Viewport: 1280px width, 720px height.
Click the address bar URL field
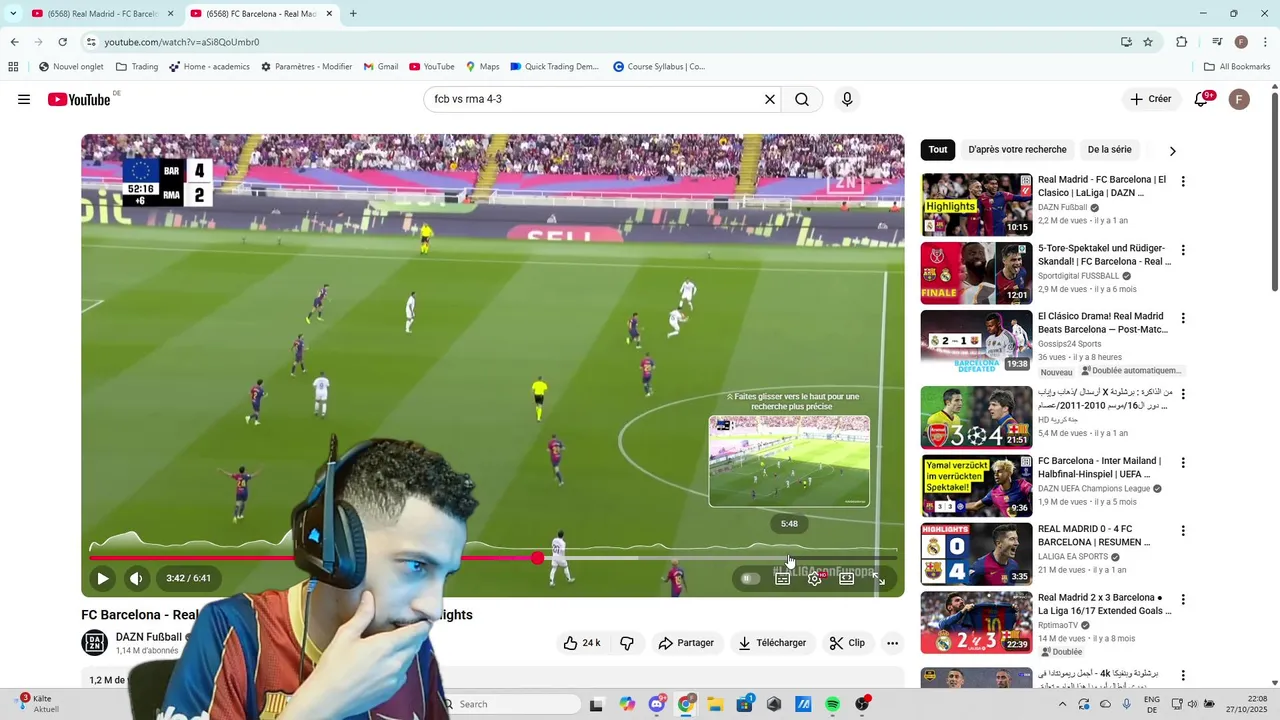pyautogui.click(x=600, y=42)
